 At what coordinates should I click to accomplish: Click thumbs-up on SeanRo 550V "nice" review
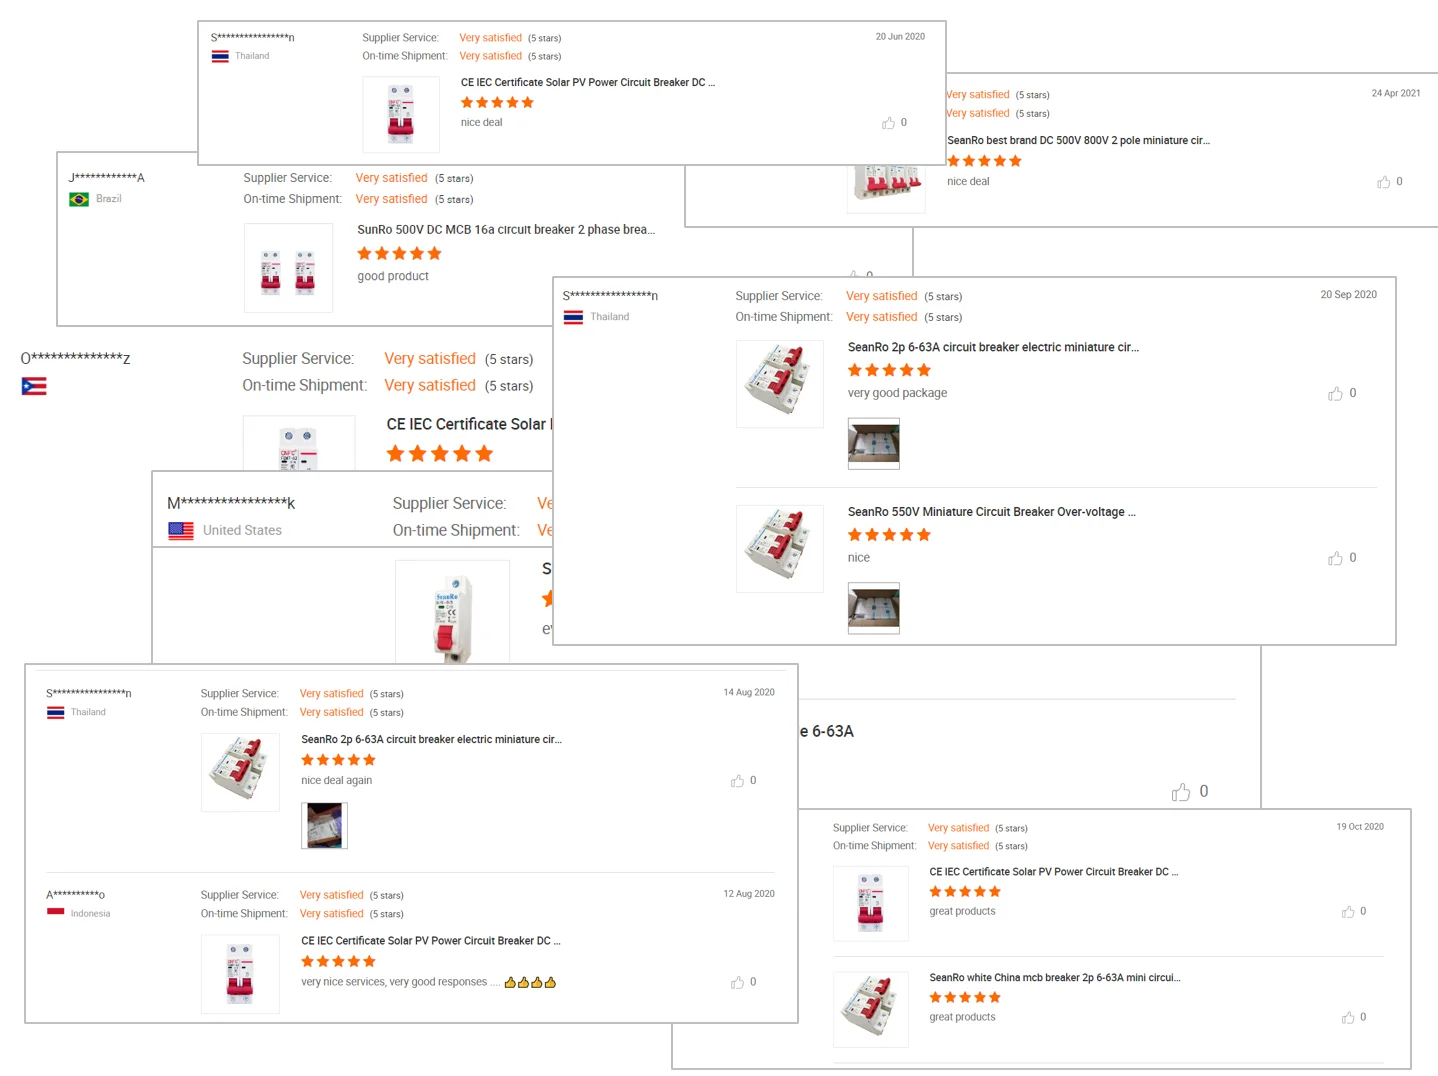tap(1335, 558)
